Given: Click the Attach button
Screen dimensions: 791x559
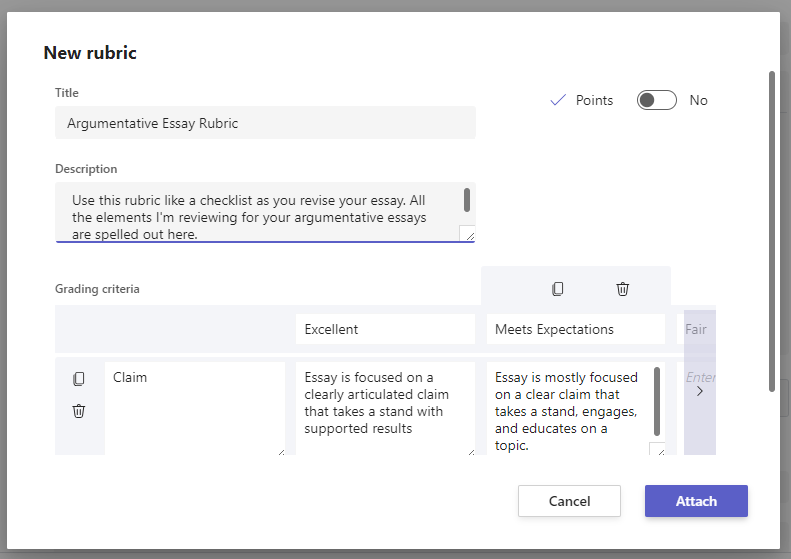Looking at the screenshot, I should coord(696,501).
